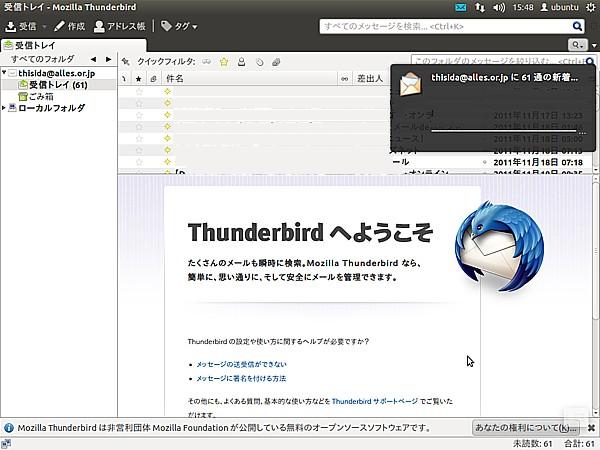Click the 合計: 61 status text
600x450 pixels.
(579, 444)
